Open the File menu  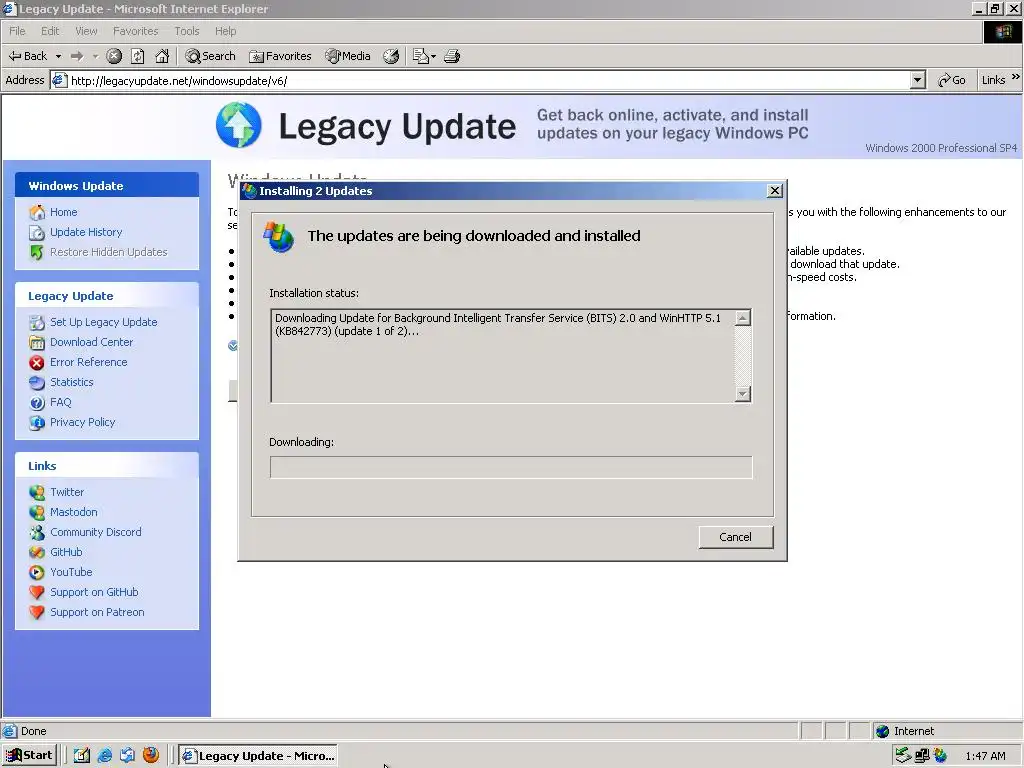pos(17,31)
